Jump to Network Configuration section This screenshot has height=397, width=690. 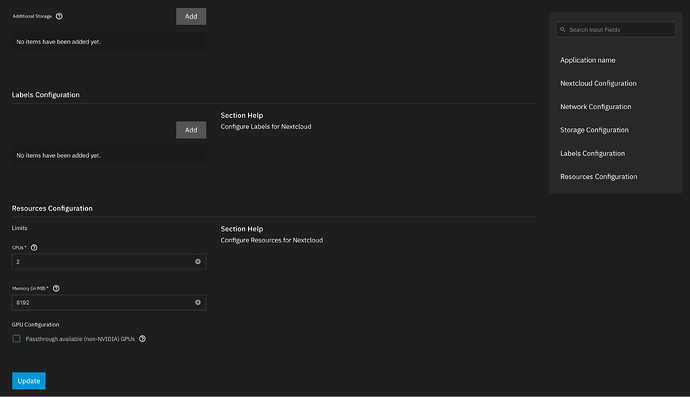[595, 107]
